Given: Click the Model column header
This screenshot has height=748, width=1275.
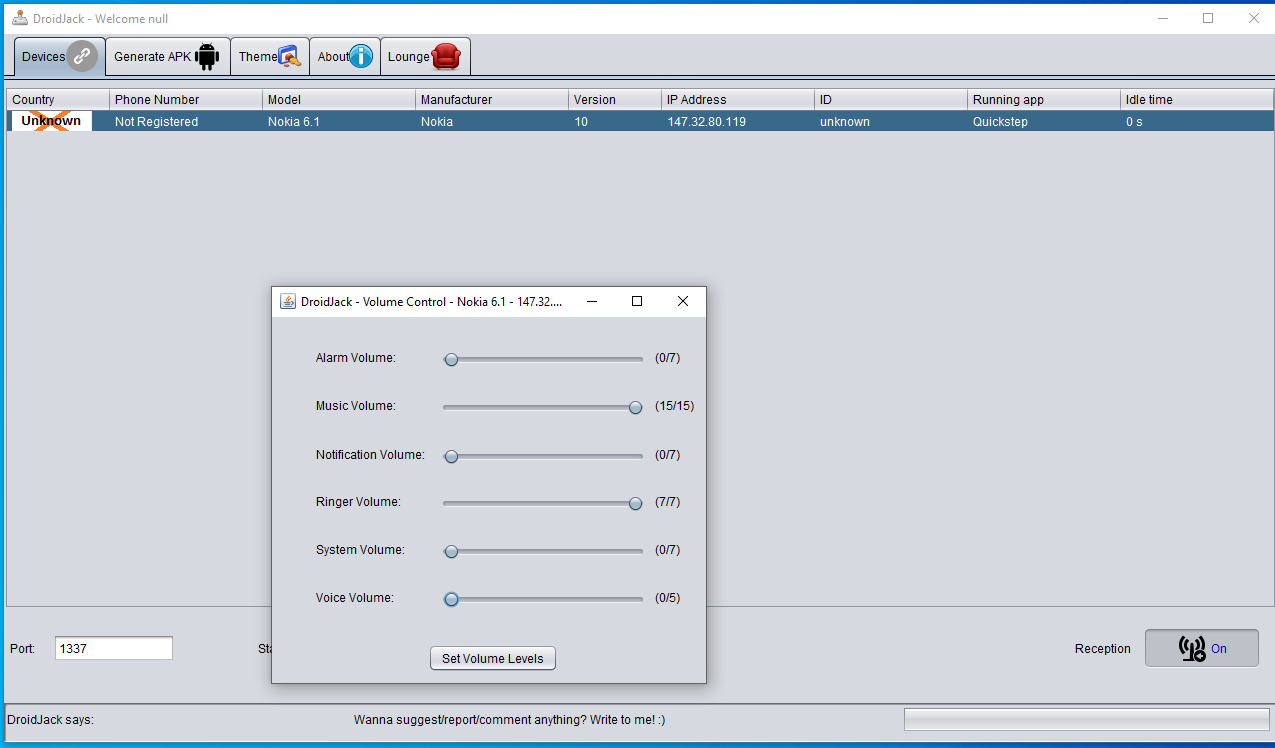Looking at the screenshot, I should (x=339, y=100).
